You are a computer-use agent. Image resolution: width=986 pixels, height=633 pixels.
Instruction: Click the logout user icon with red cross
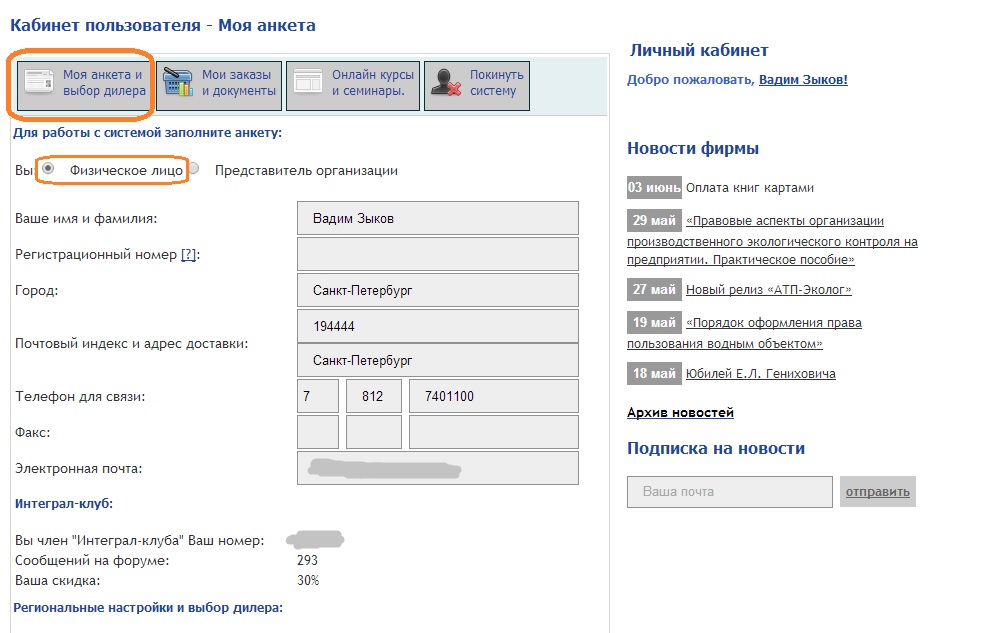point(446,83)
